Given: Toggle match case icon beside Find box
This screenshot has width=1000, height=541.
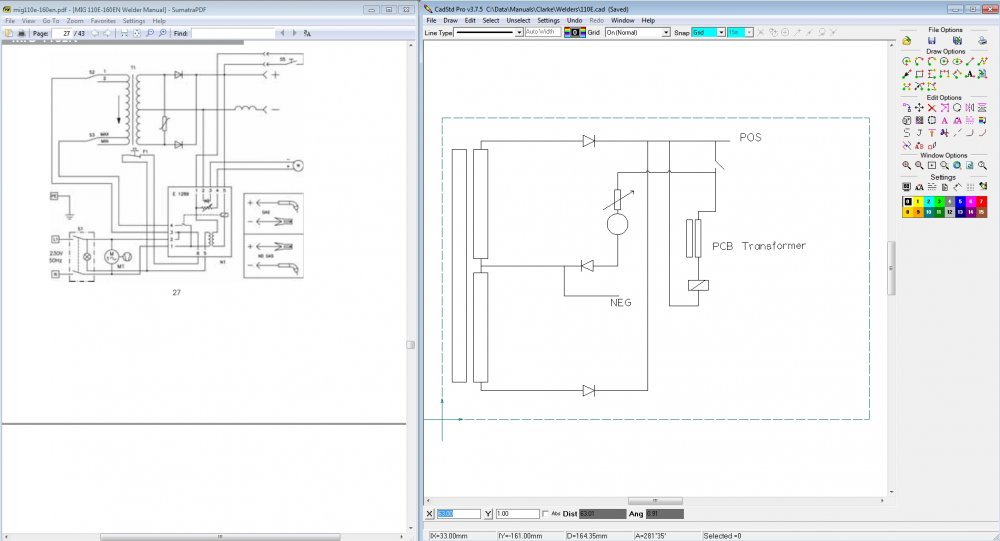Looking at the screenshot, I should [x=307, y=33].
